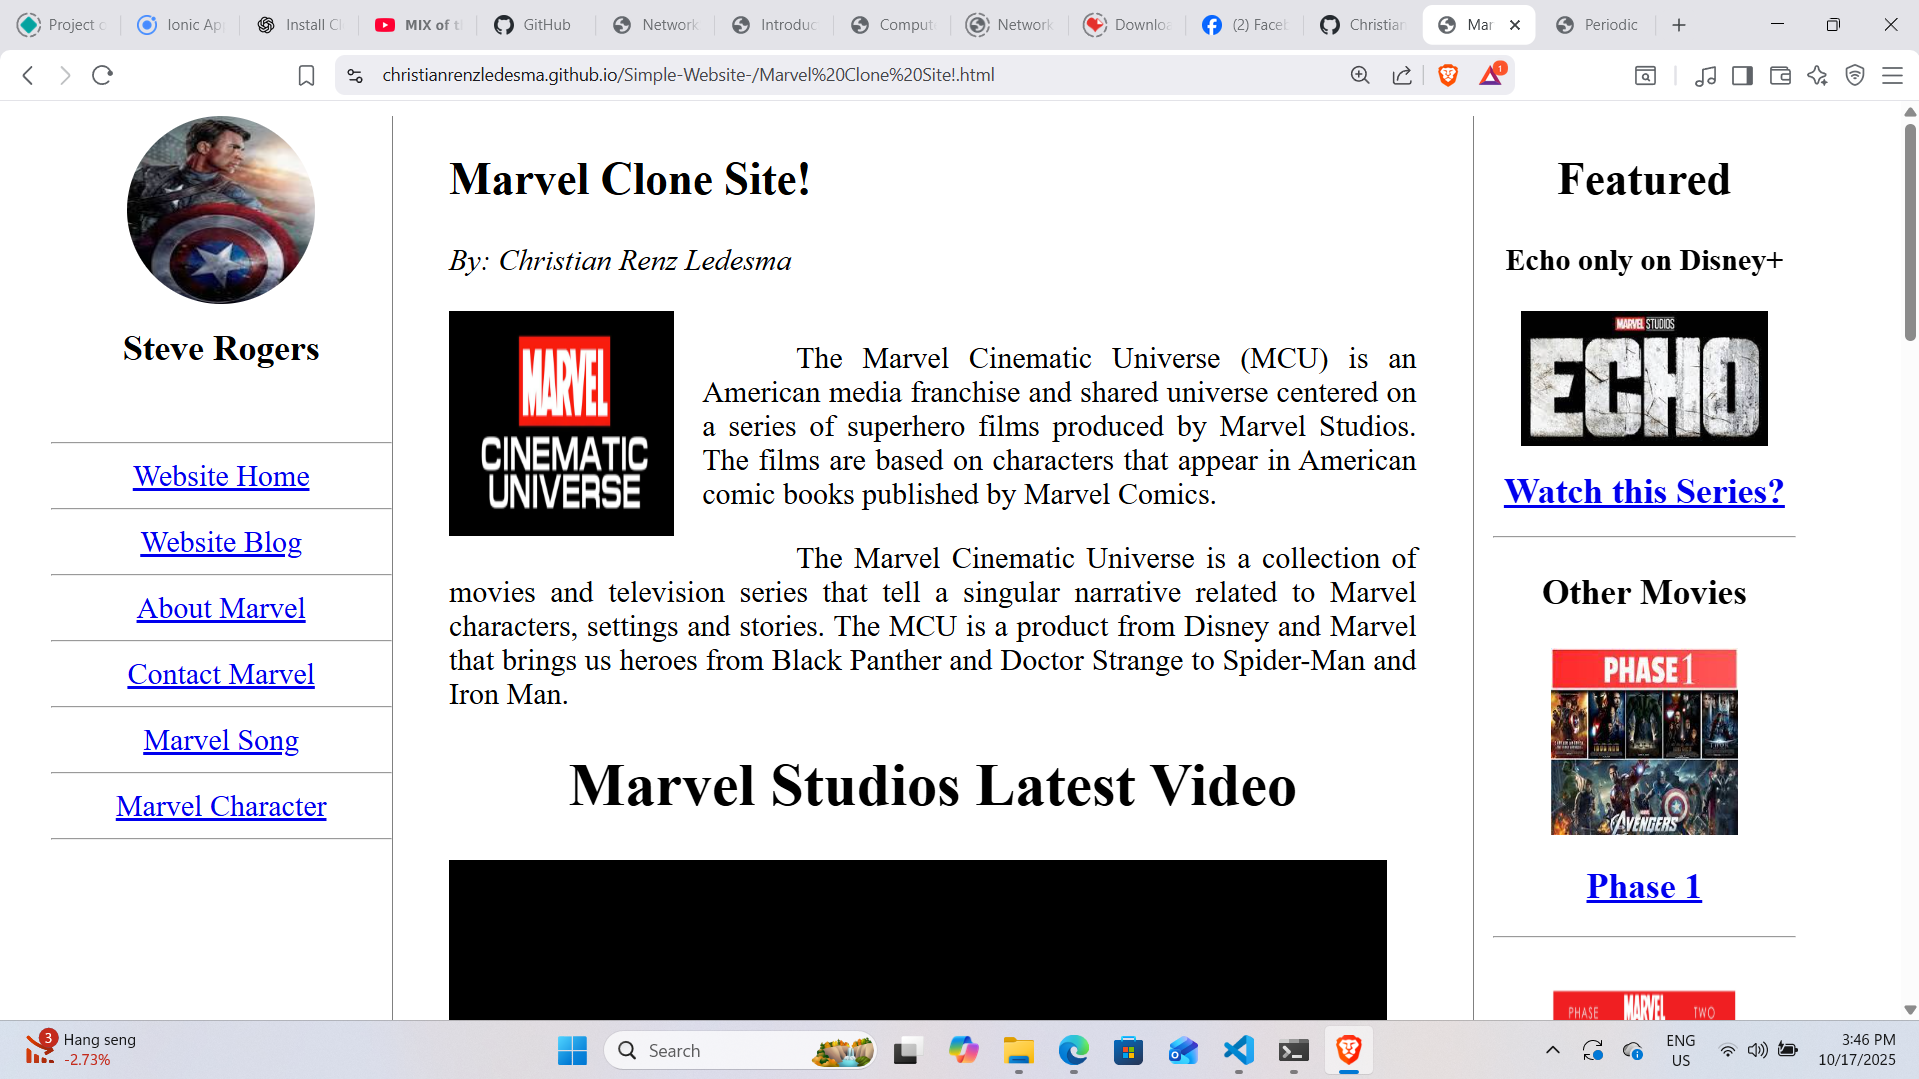Open Brave Rewards triangle icon

[x=1491, y=75]
